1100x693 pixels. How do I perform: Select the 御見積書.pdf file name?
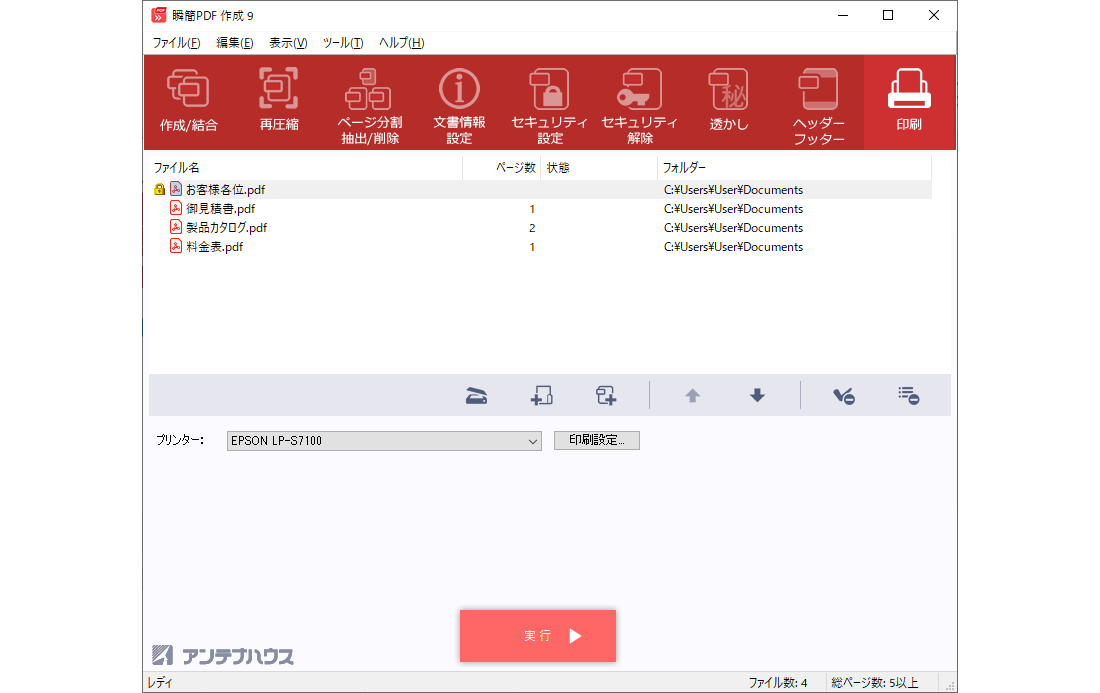point(220,208)
